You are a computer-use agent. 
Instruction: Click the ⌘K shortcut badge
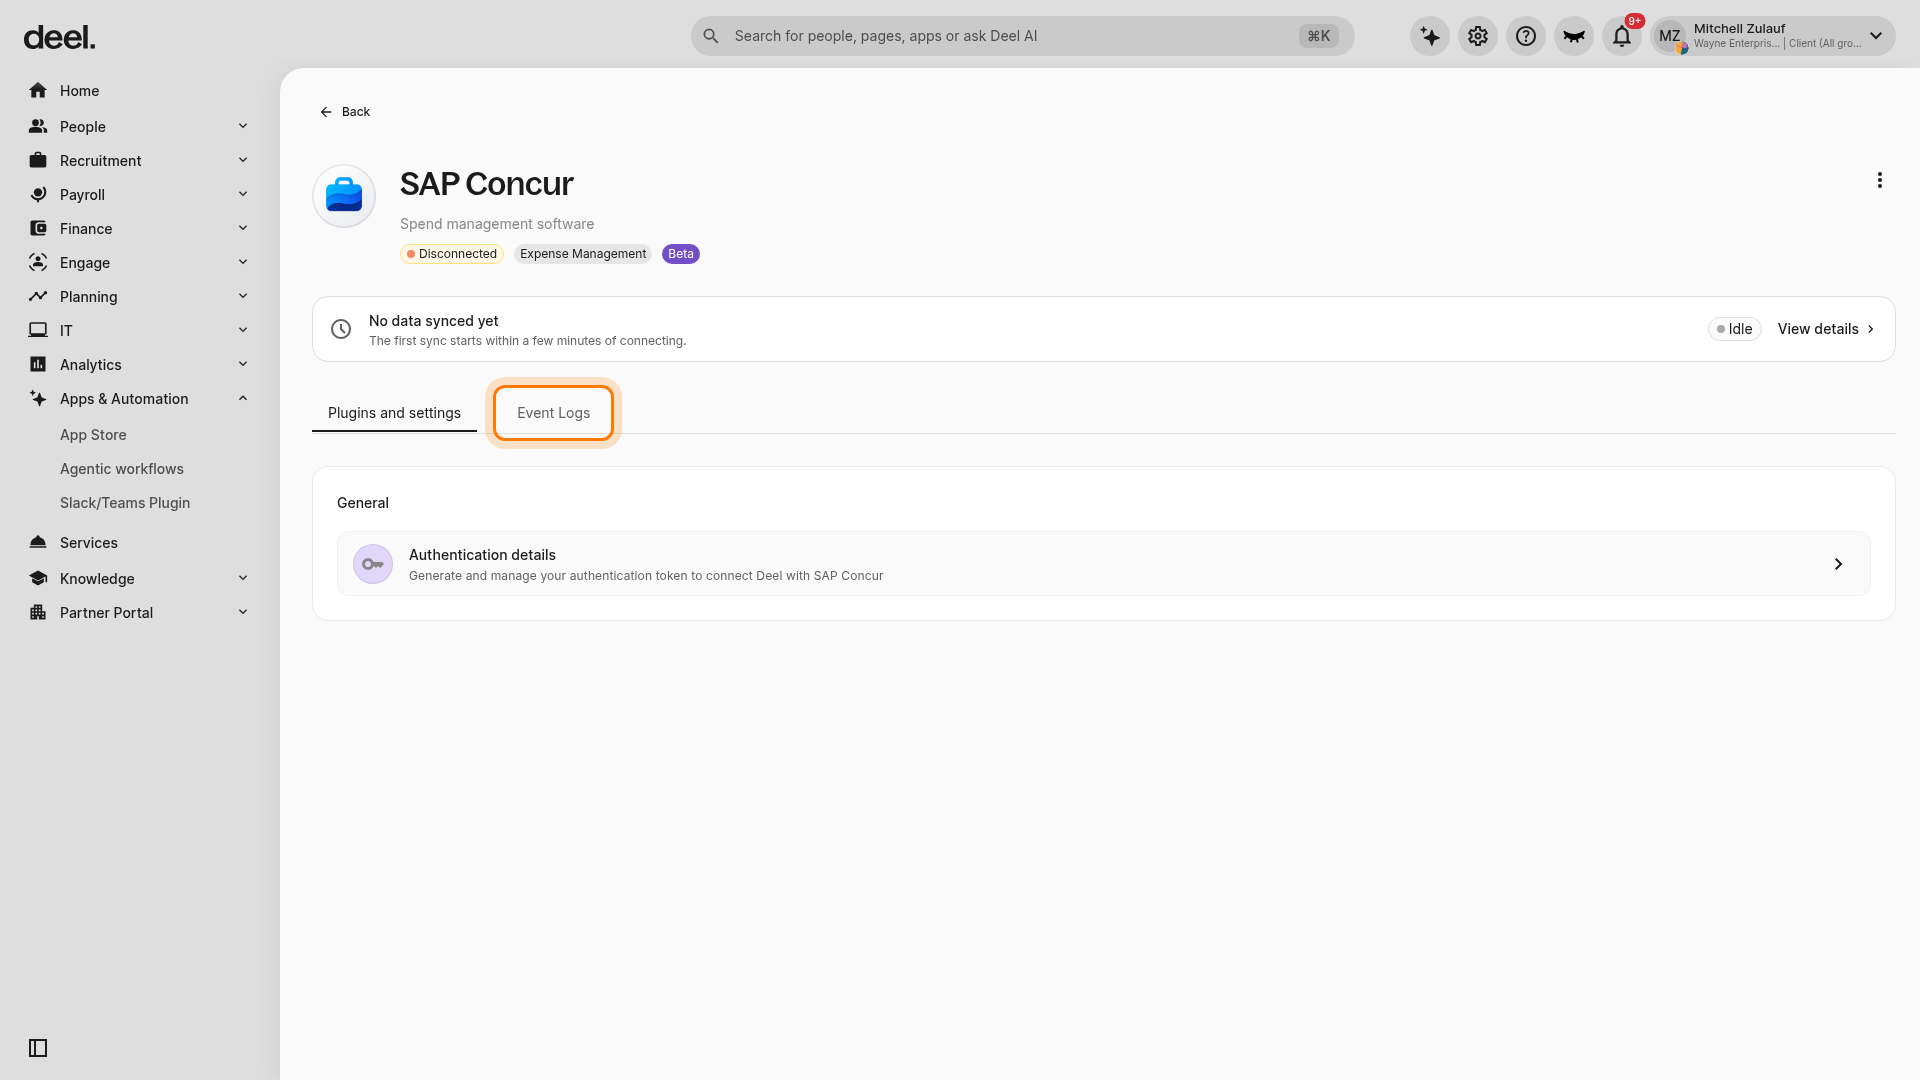1319,36
